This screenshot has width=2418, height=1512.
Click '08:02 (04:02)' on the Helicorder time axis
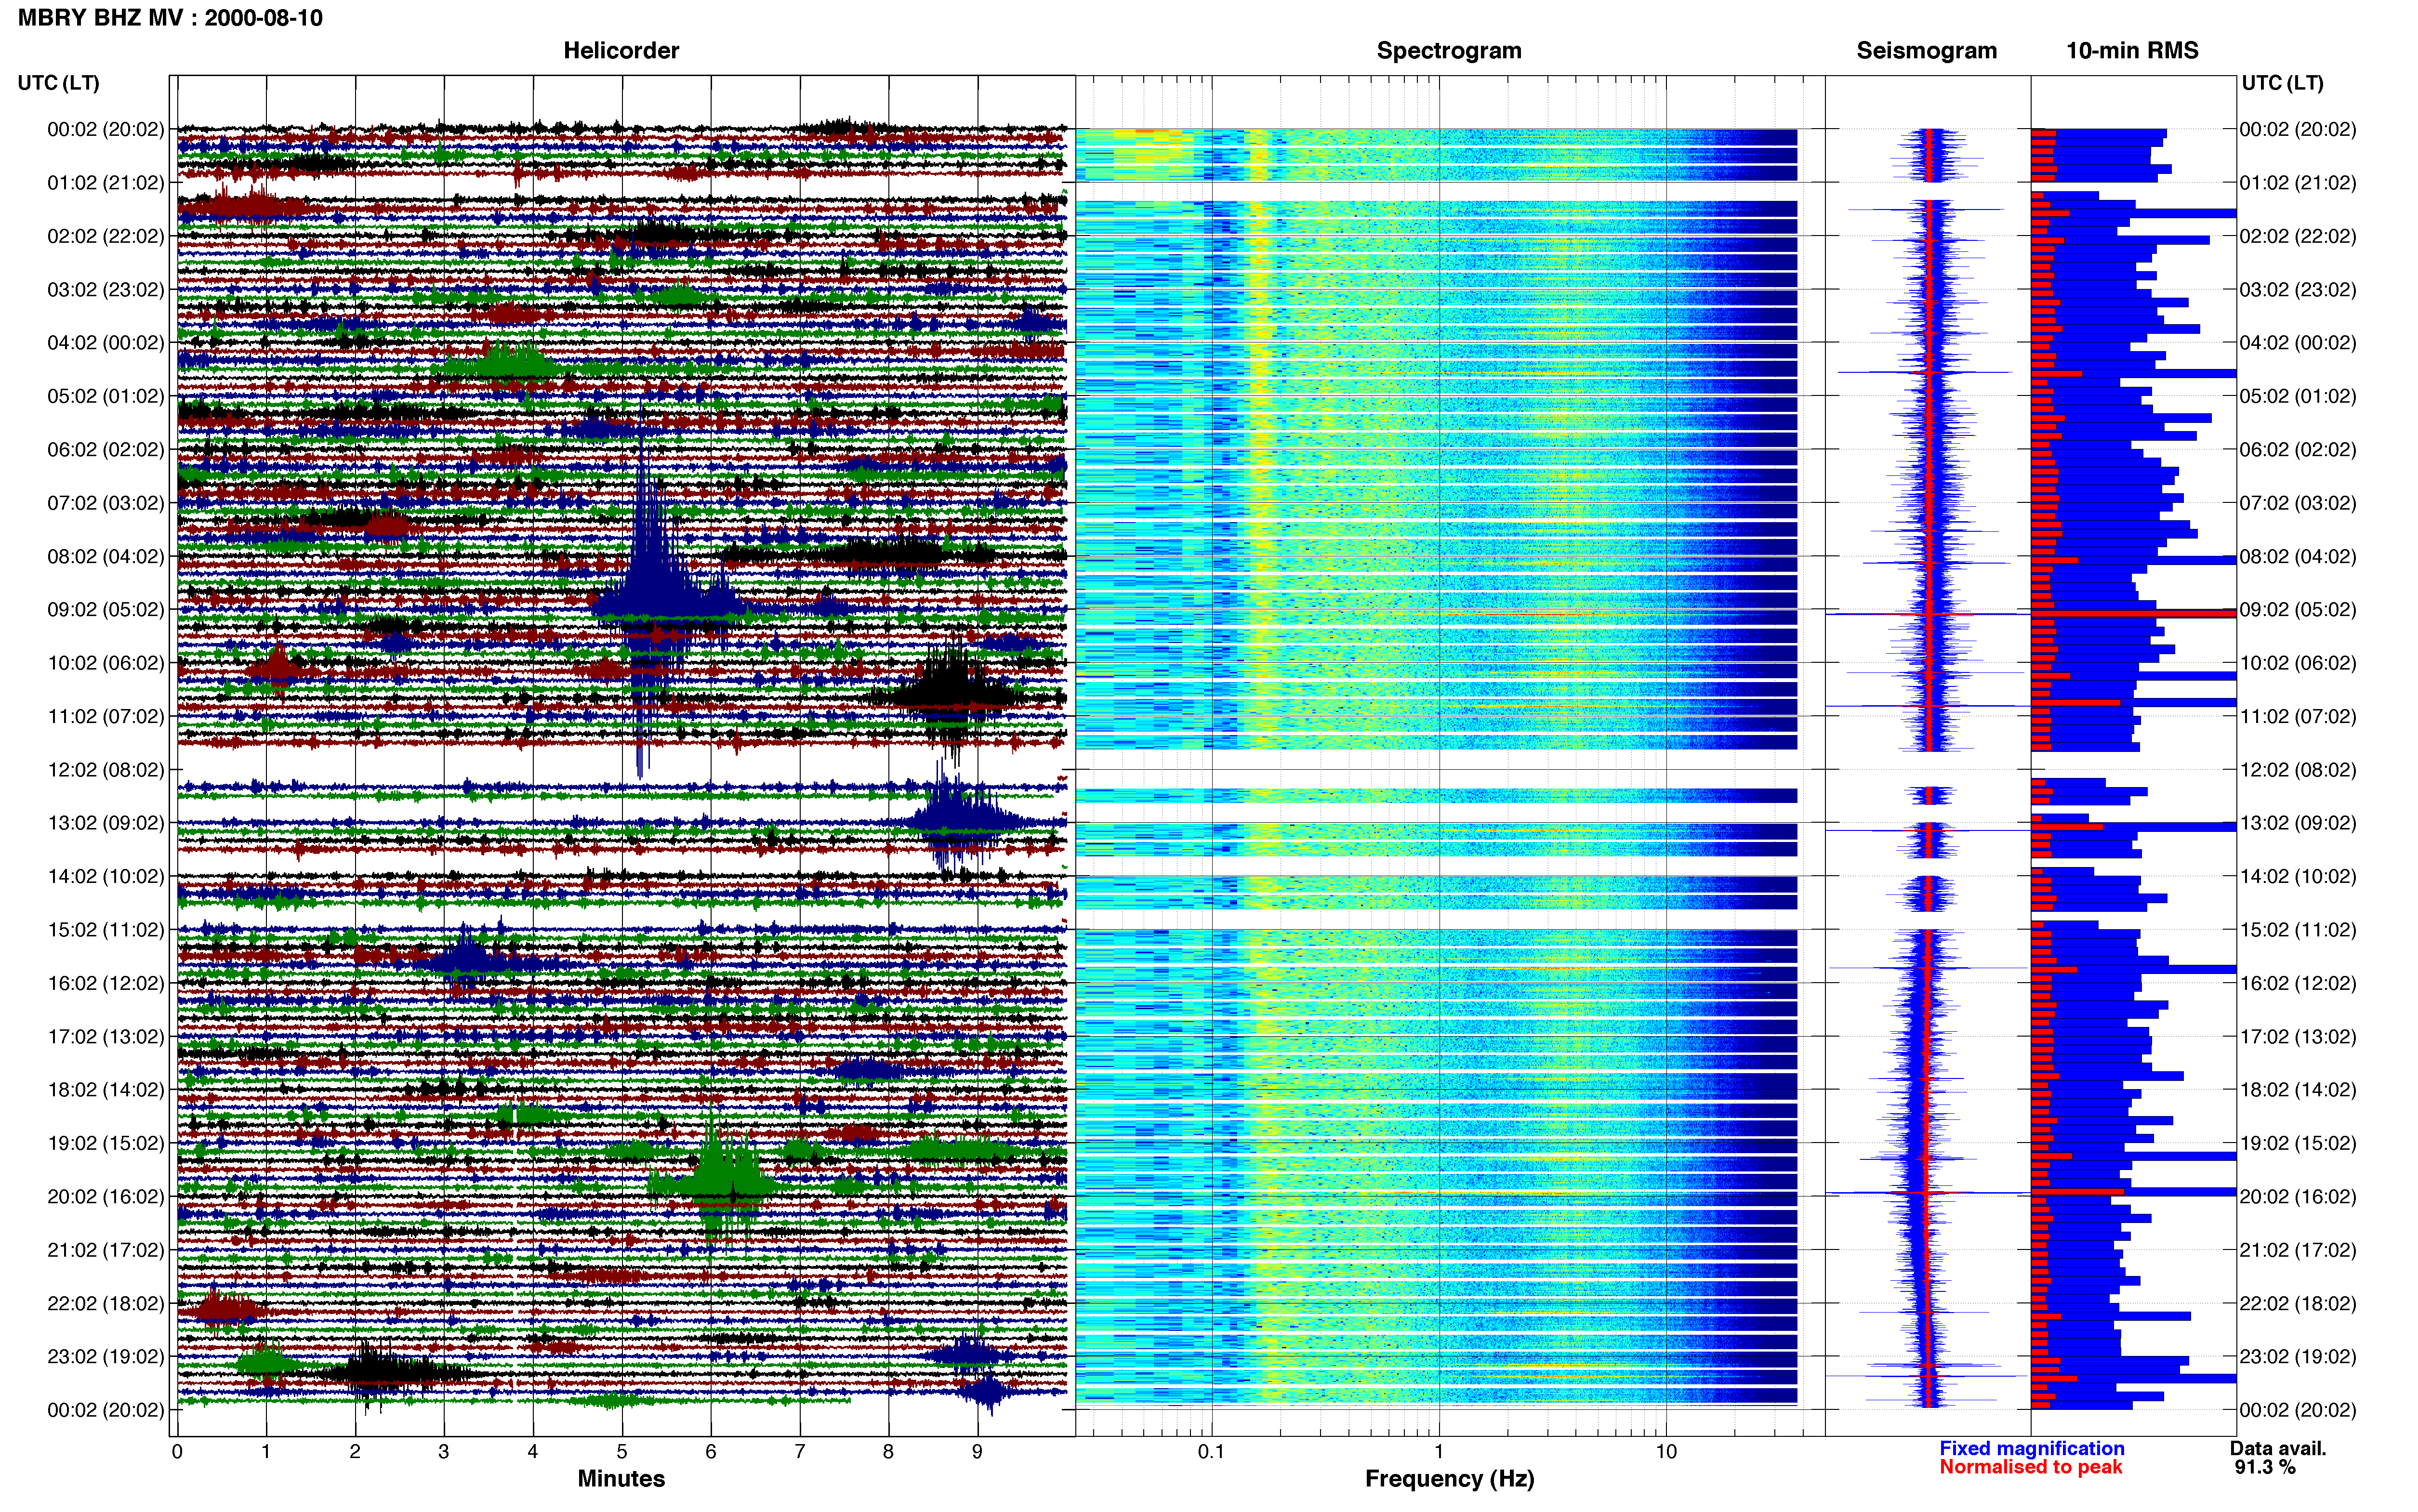(106, 556)
